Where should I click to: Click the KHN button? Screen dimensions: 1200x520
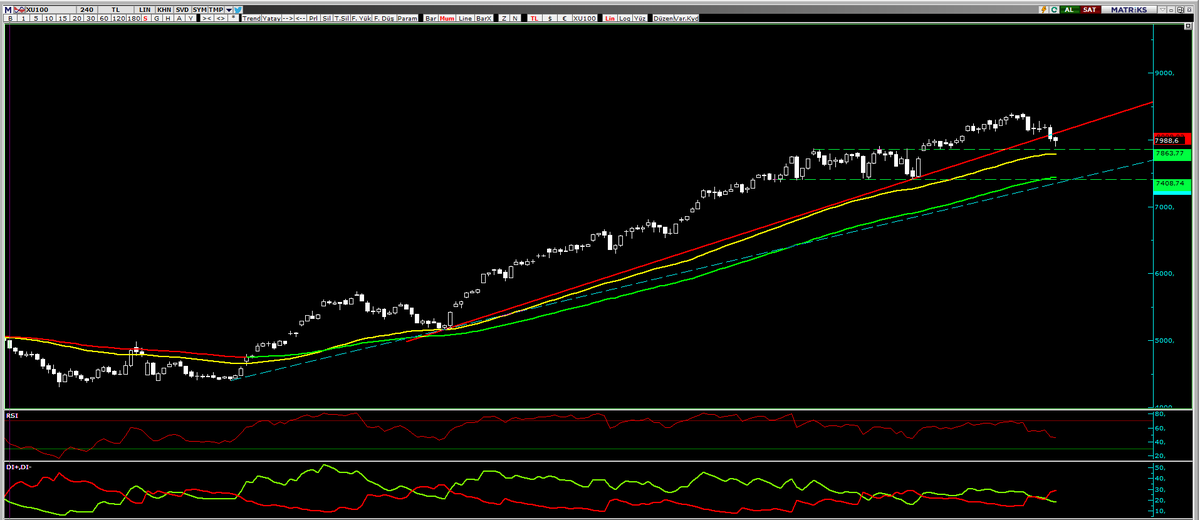[x=164, y=9]
